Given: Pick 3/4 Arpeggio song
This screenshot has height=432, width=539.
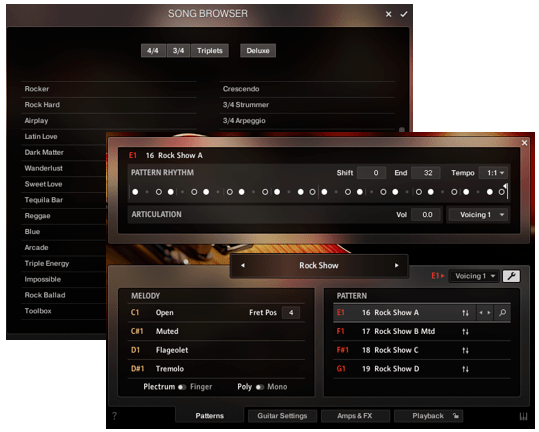Looking at the screenshot, I should point(307,121).
